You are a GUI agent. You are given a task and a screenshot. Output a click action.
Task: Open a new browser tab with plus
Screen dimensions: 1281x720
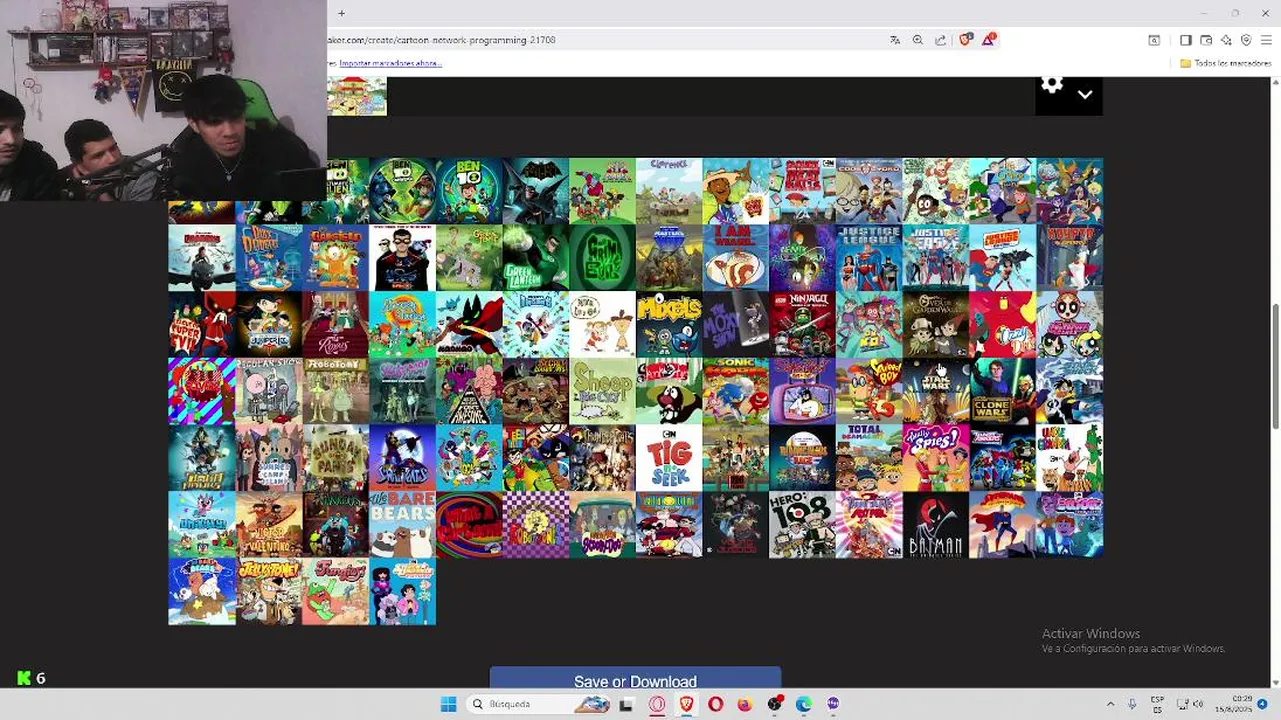coord(341,13)
